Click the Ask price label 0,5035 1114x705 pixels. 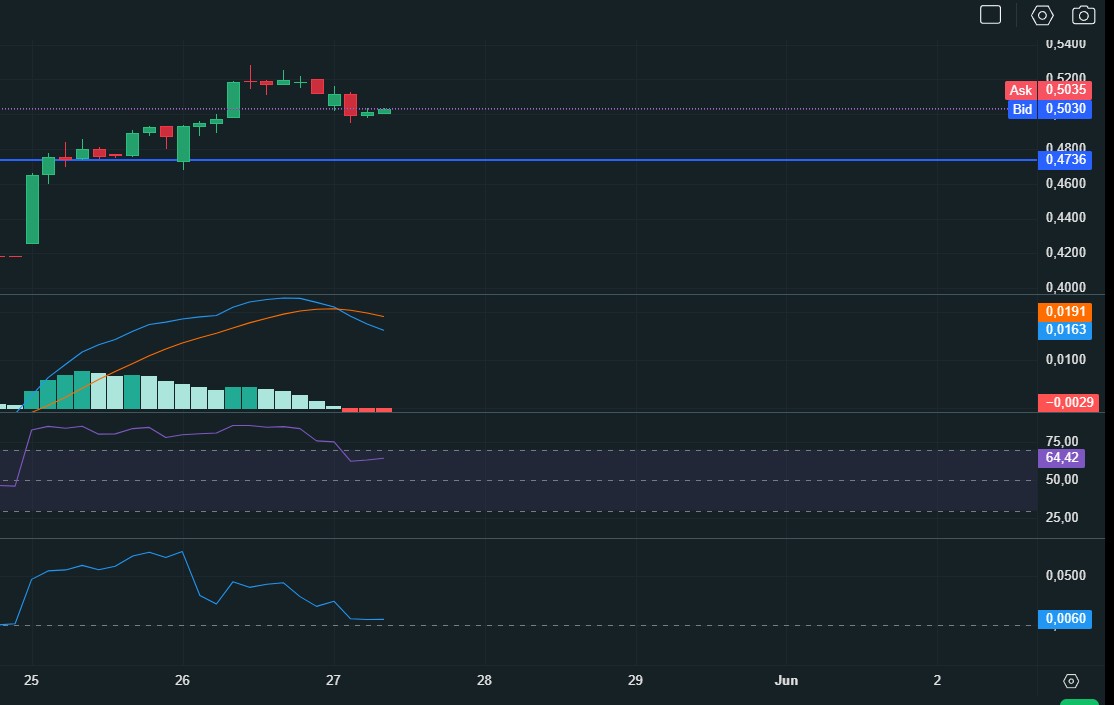click(1065, 90)
